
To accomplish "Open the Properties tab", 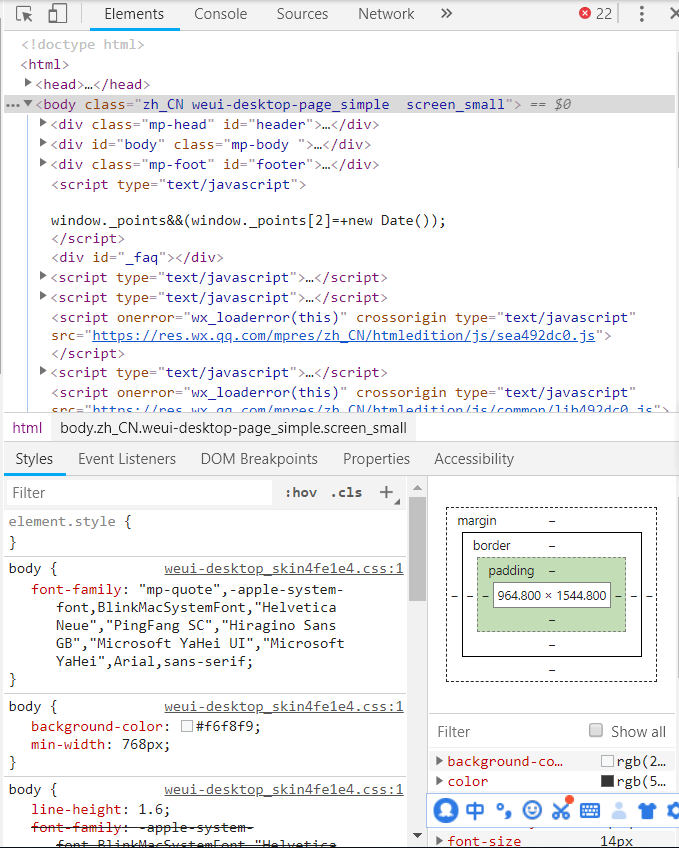I will click(x=376, y=459).
